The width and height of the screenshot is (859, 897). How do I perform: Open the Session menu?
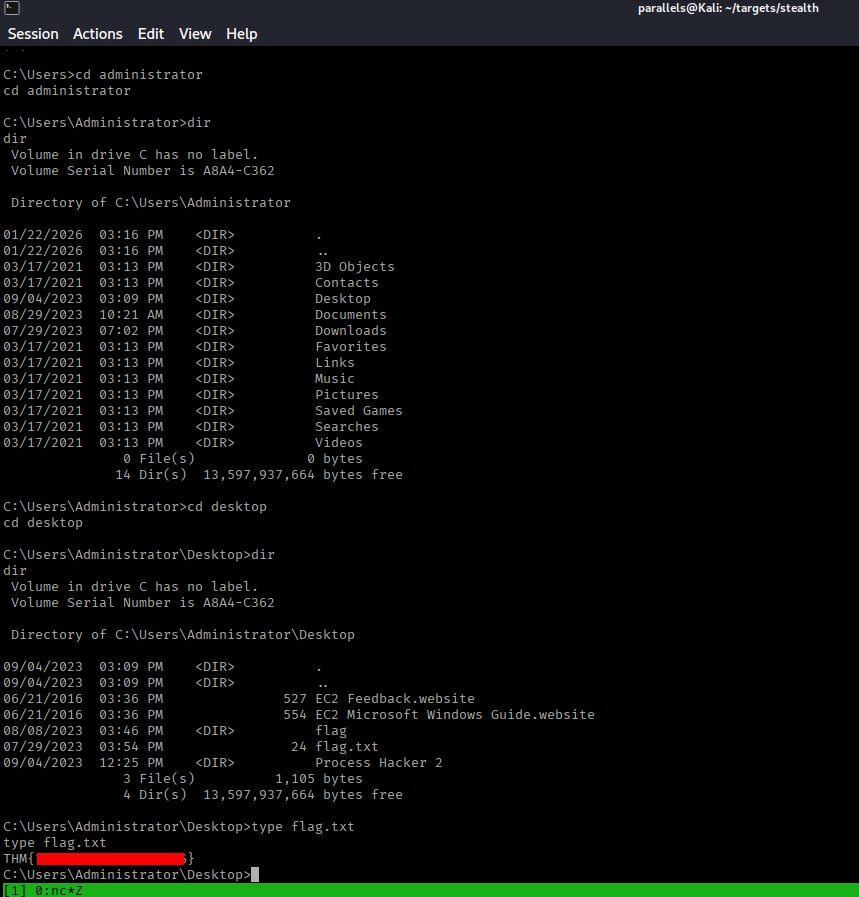33,34
